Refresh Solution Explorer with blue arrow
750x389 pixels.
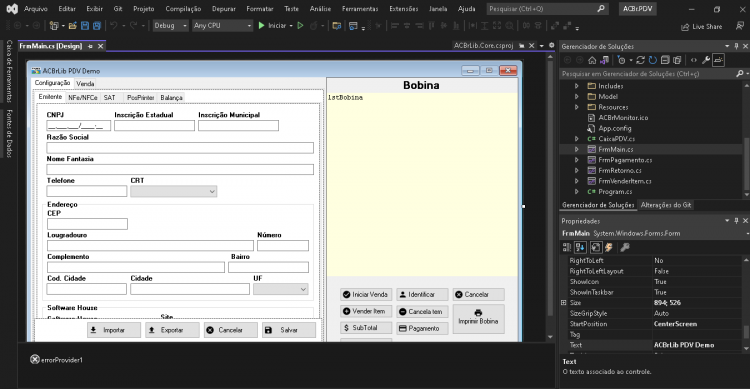coord(652,60)
